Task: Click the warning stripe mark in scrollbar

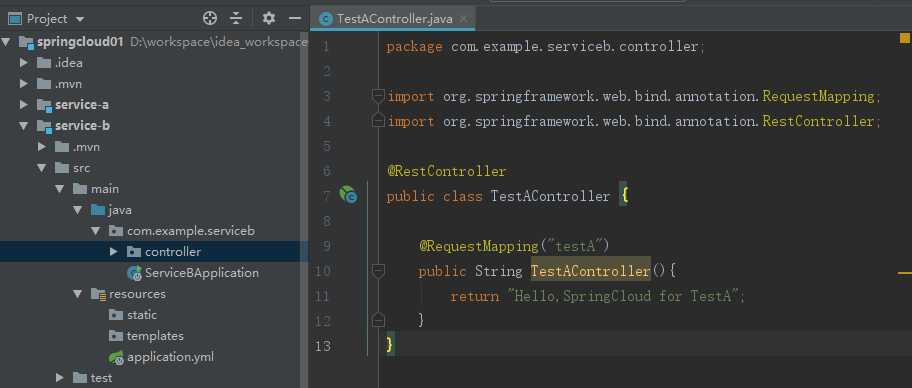Action: point(904,272)
